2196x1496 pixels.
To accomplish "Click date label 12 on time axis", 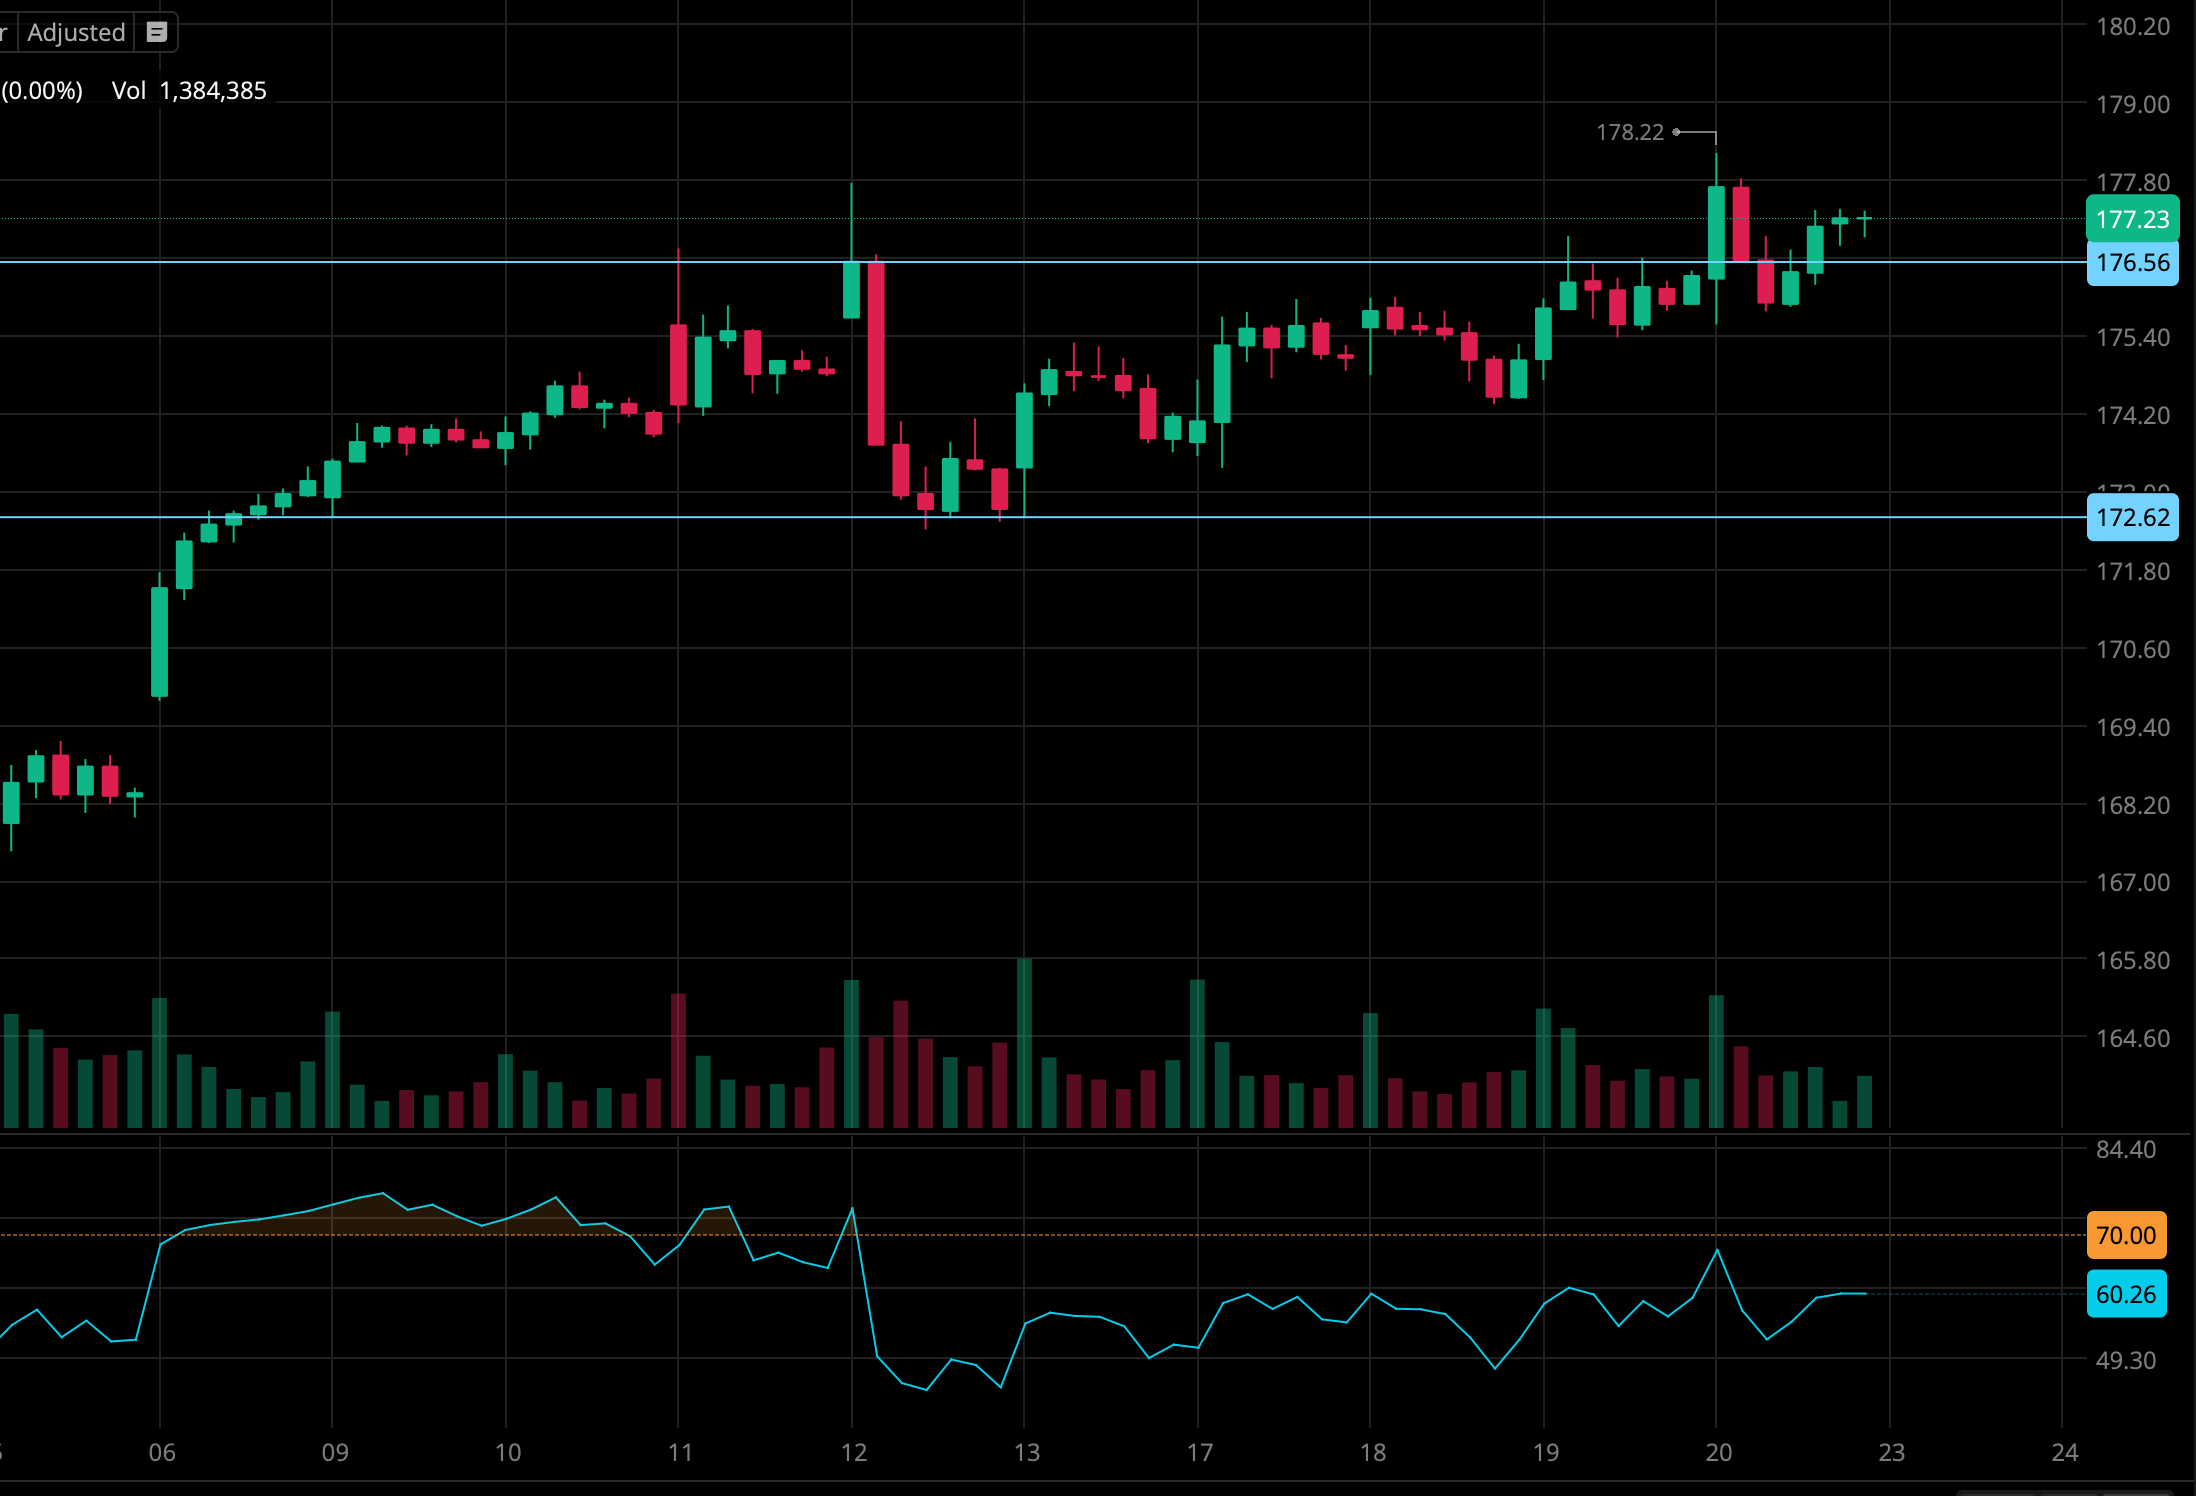I will [x=853, y=1452].
